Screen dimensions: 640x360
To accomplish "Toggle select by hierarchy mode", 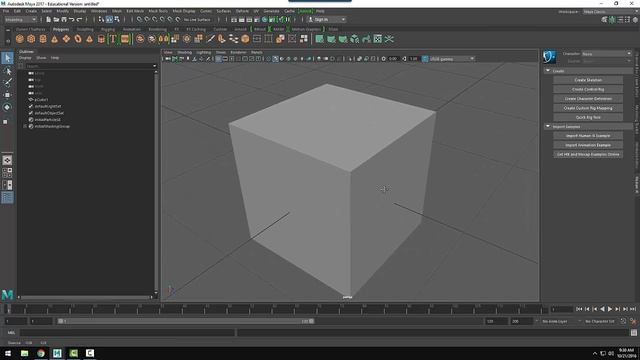I will 102,19.
